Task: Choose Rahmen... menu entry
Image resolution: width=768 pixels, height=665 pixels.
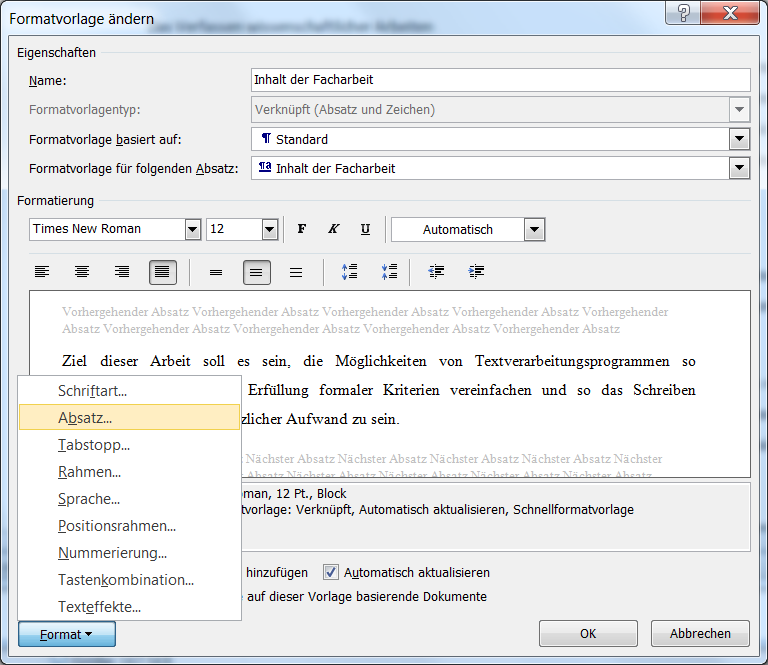Action: [x=129, y=472]
